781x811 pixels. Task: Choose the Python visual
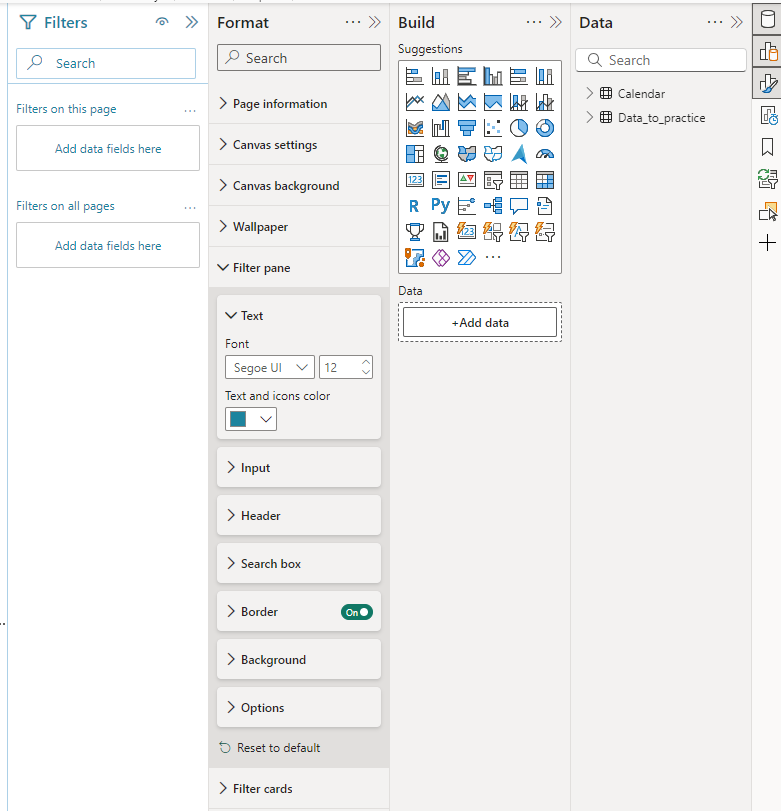[441, 206]
